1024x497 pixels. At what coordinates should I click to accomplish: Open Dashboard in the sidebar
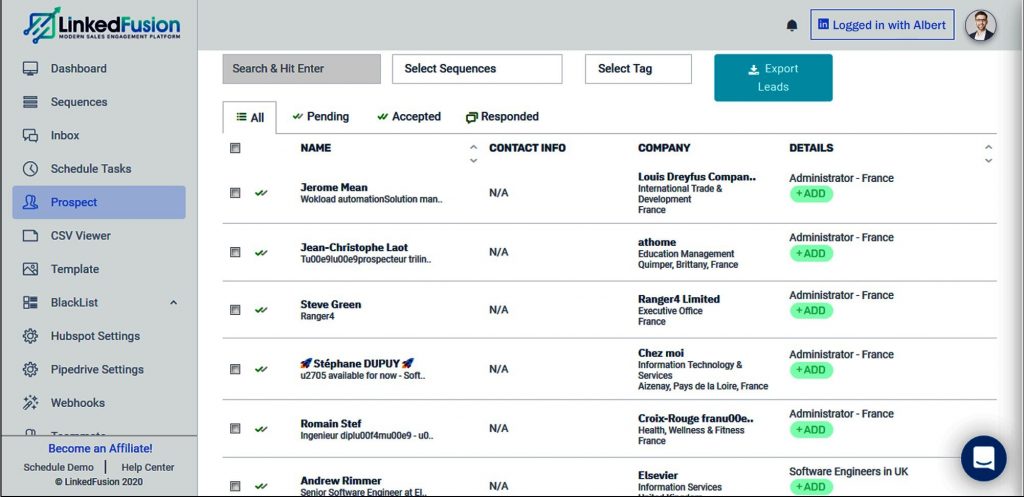click(99, 69)
